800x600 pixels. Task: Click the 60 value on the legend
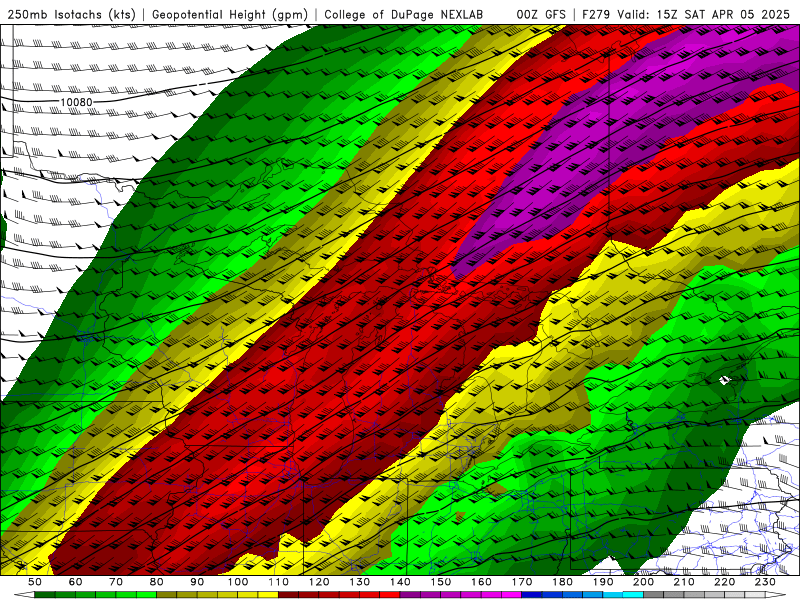(x=75, y=582)
